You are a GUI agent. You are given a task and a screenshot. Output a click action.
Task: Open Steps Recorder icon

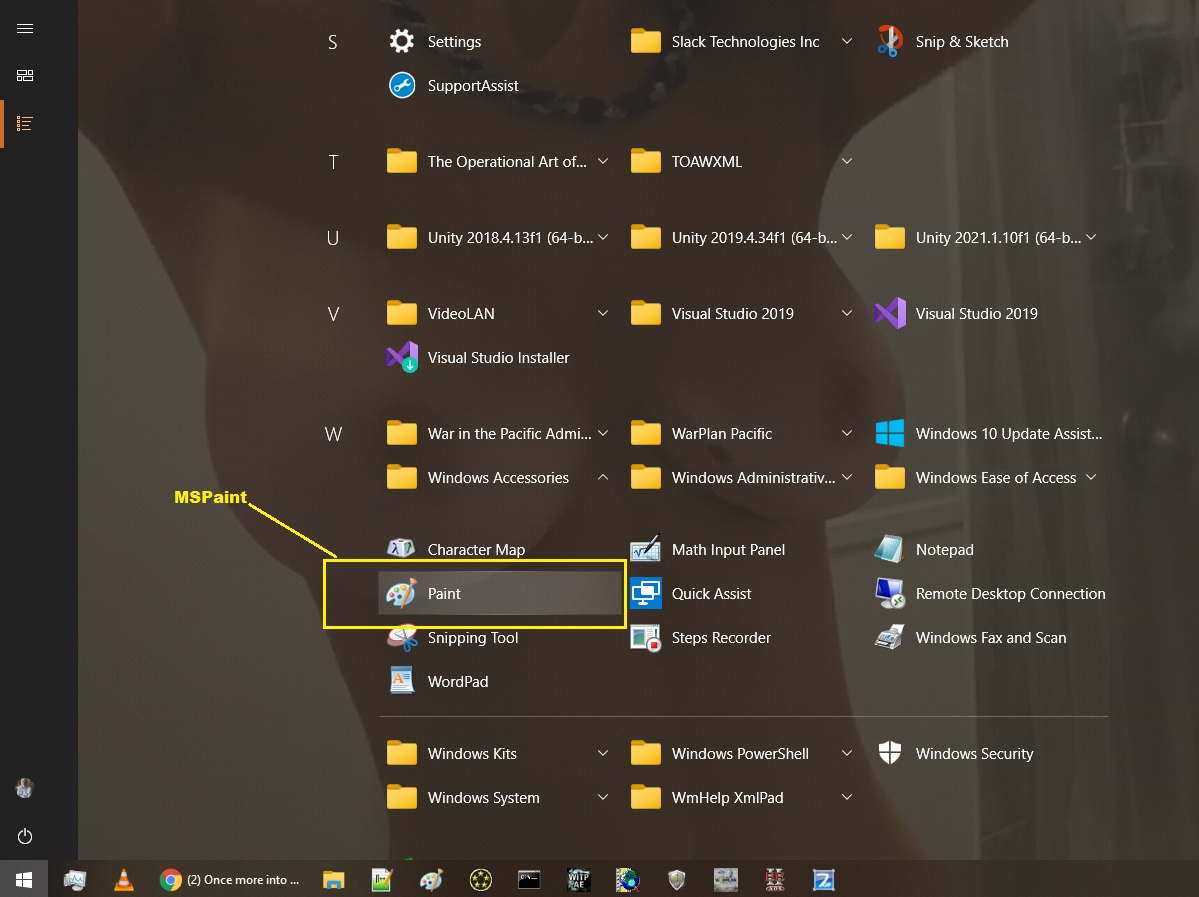tap(645, 637)
